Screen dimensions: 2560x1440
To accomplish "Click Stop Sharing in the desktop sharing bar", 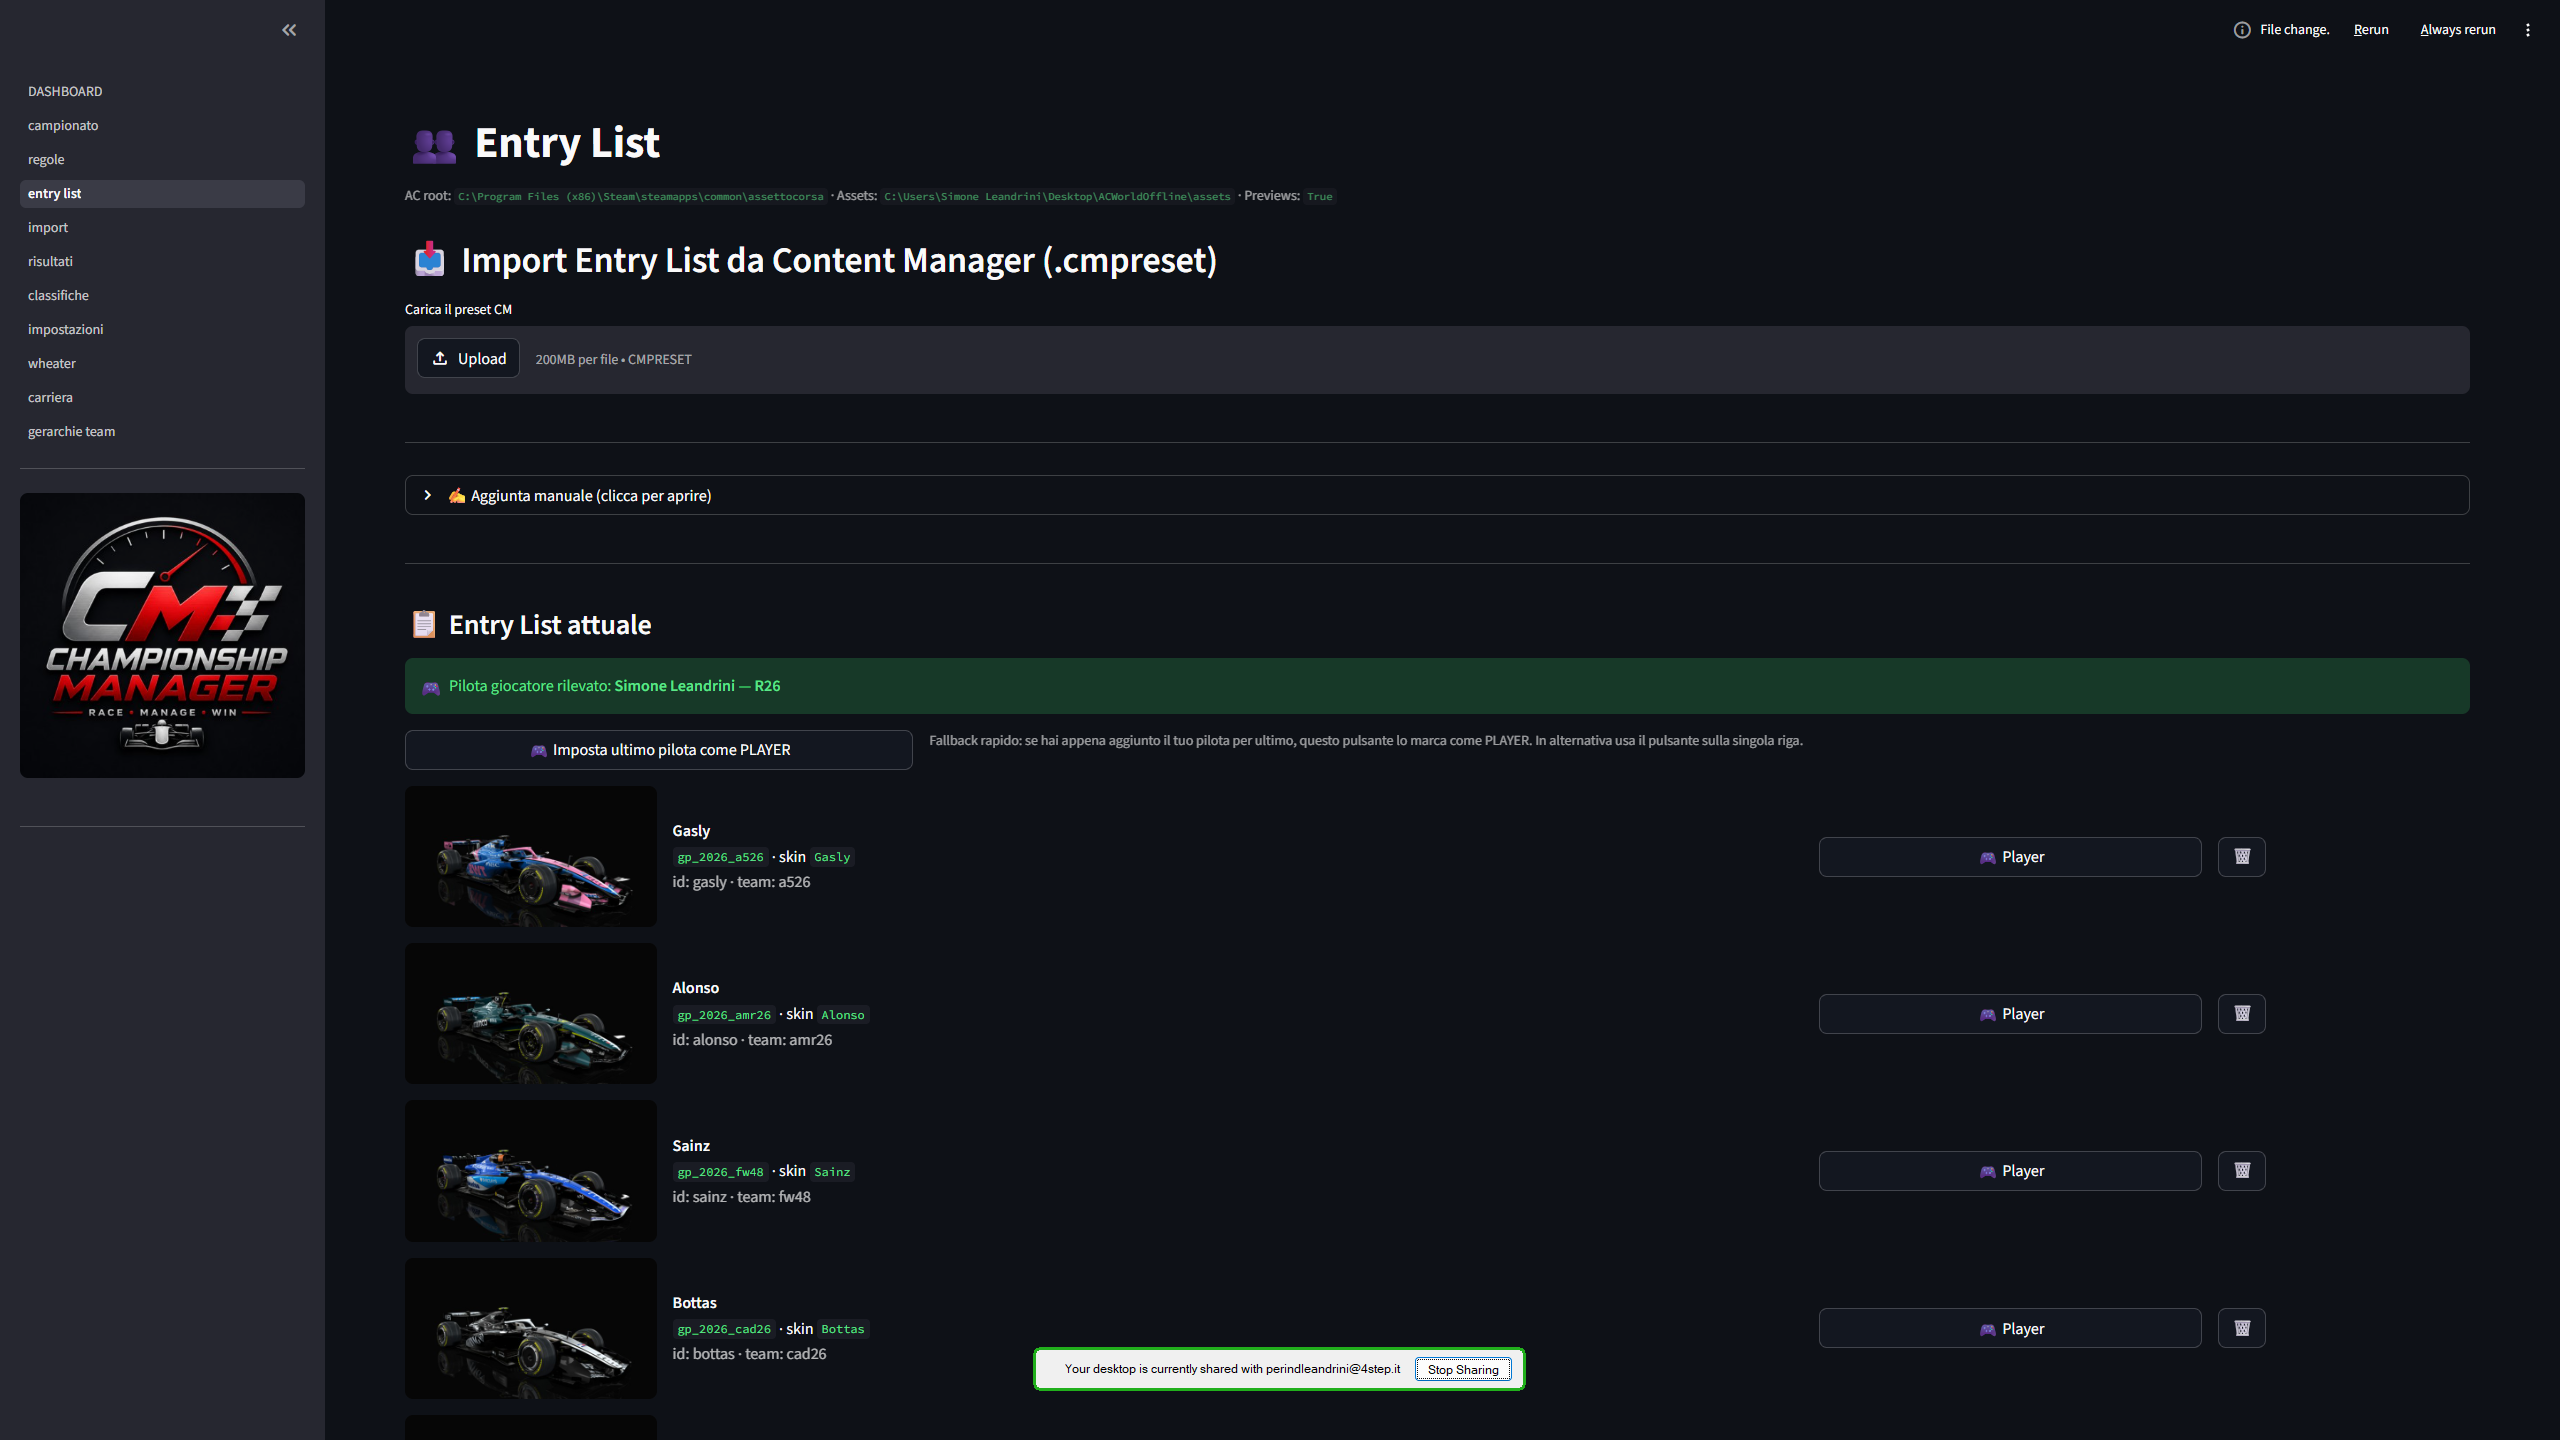I will coord(1462,1370).
